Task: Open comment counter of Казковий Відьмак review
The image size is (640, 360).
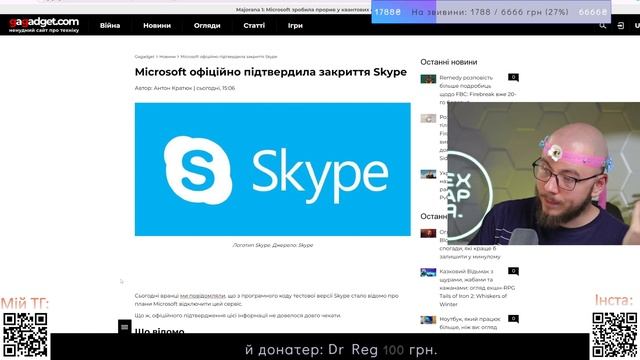Action: [x=513, y=271]
